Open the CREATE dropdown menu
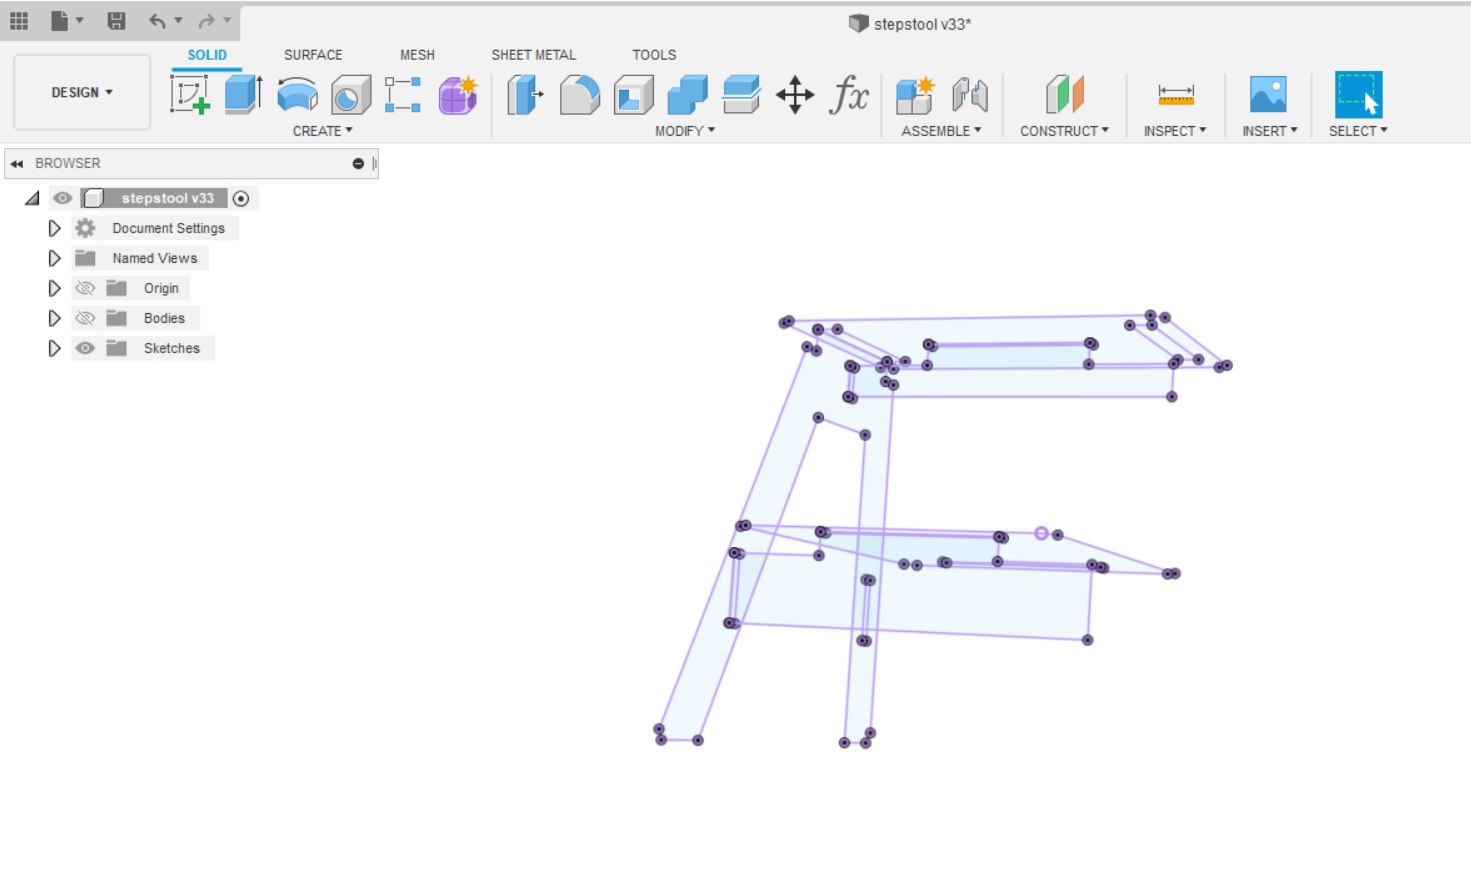 coord(322,131)
